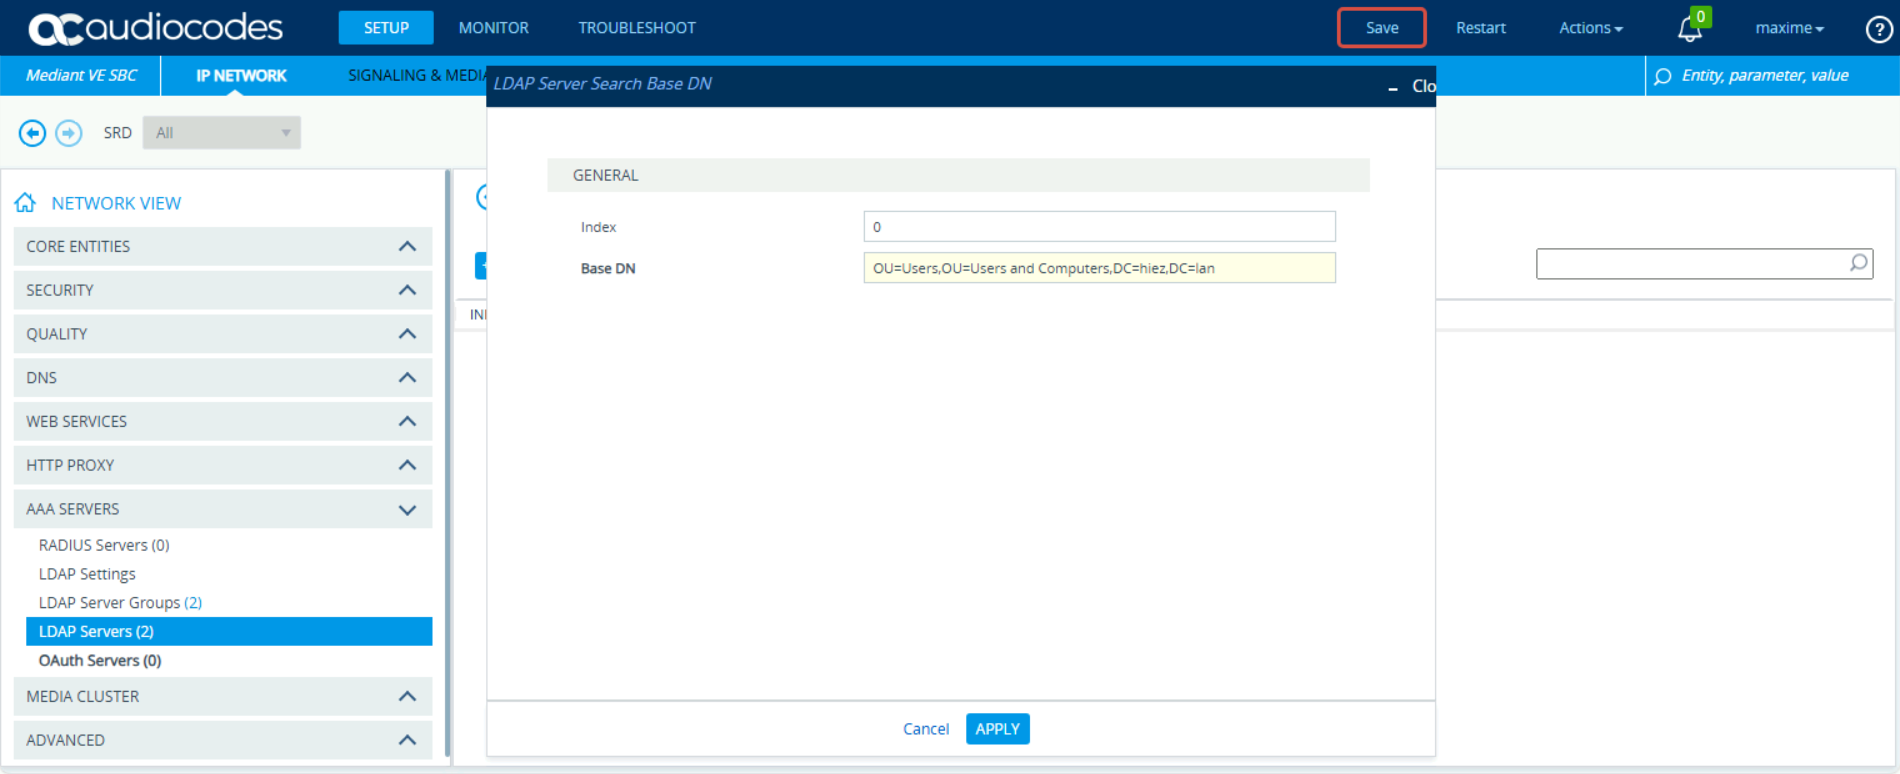Click the back navigation arrow icon

[x=32, y=133]
